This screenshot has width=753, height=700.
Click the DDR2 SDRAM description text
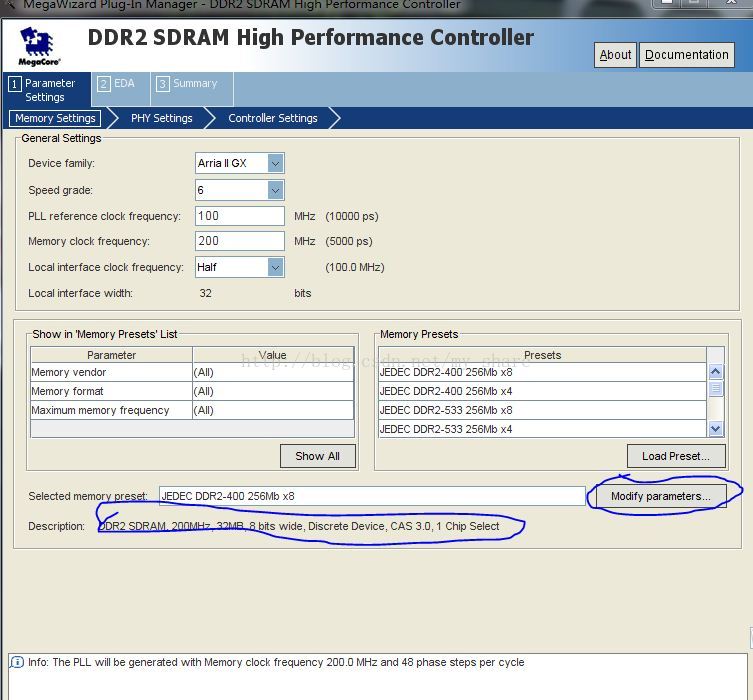tap(299, 526)
